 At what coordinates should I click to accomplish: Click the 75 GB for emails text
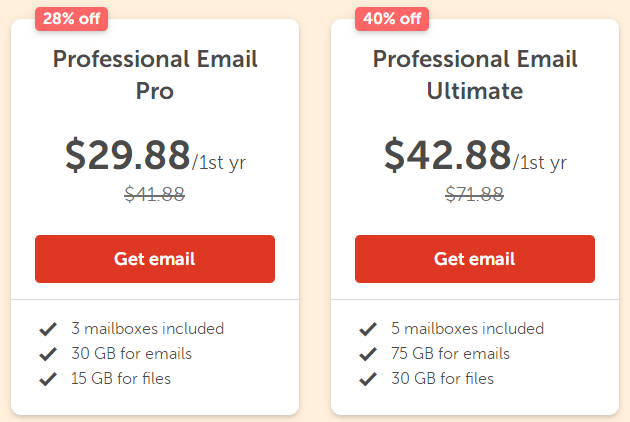click(x=450, y=353)
